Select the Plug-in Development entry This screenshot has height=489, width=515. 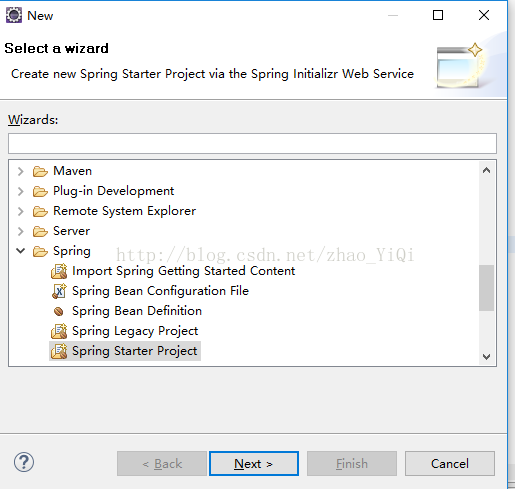tap(113, 191)
